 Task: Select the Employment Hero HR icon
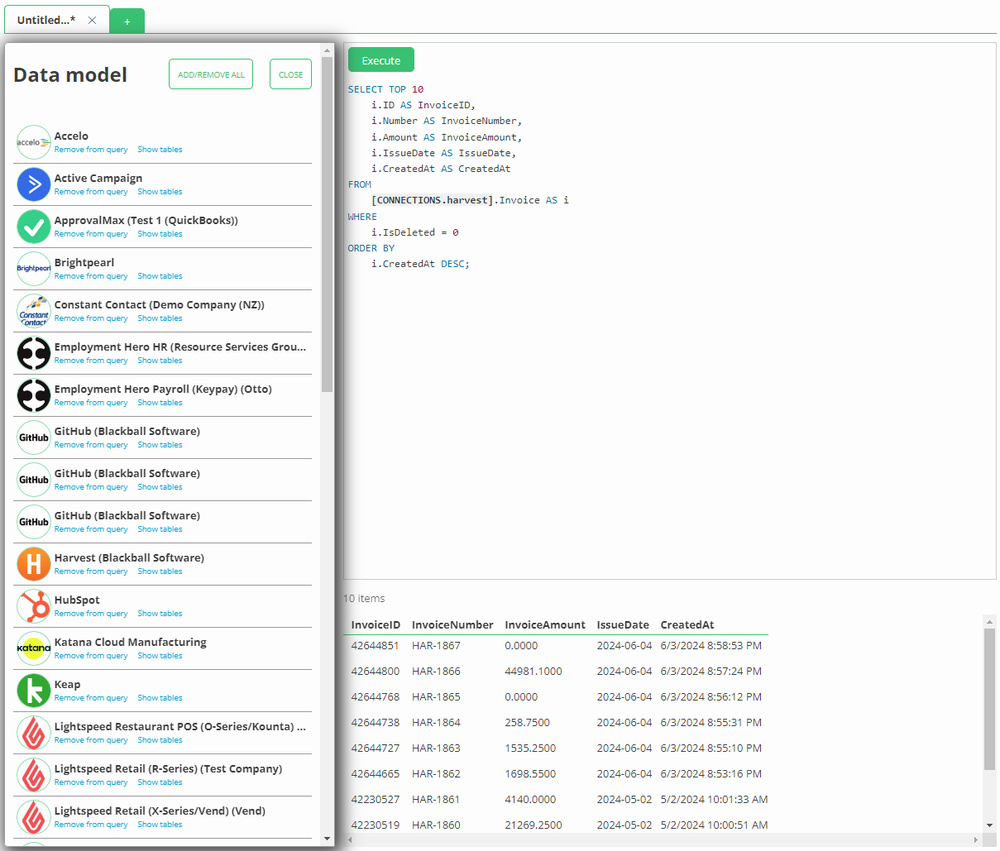point(33,353)
